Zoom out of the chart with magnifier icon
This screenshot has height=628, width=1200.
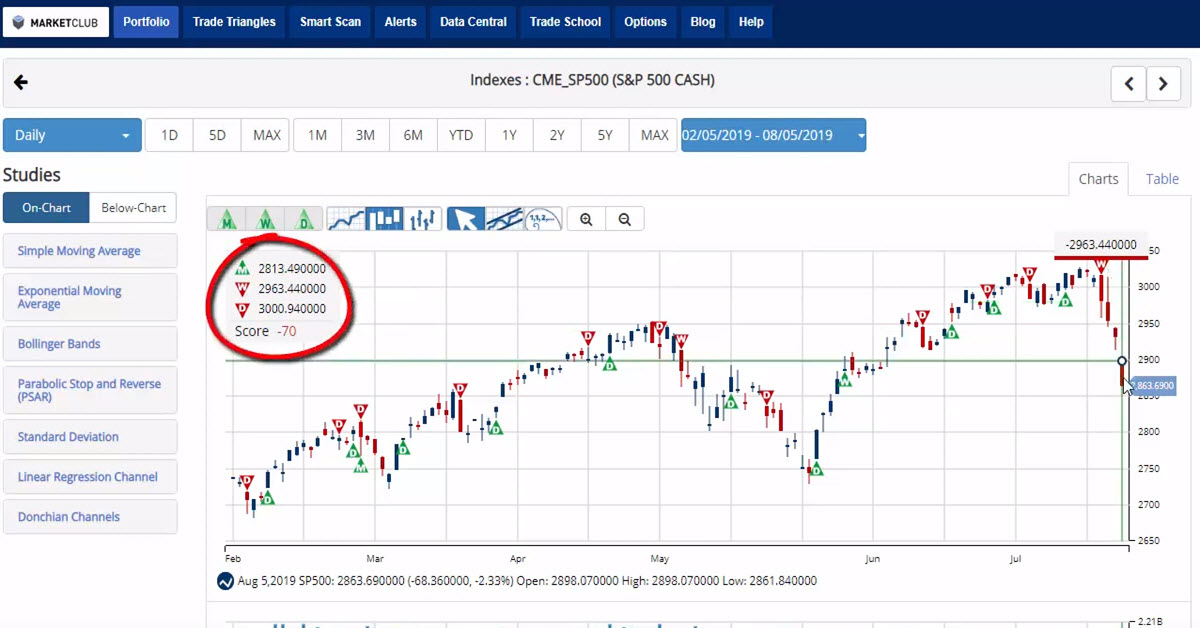(x=624, y=218)
